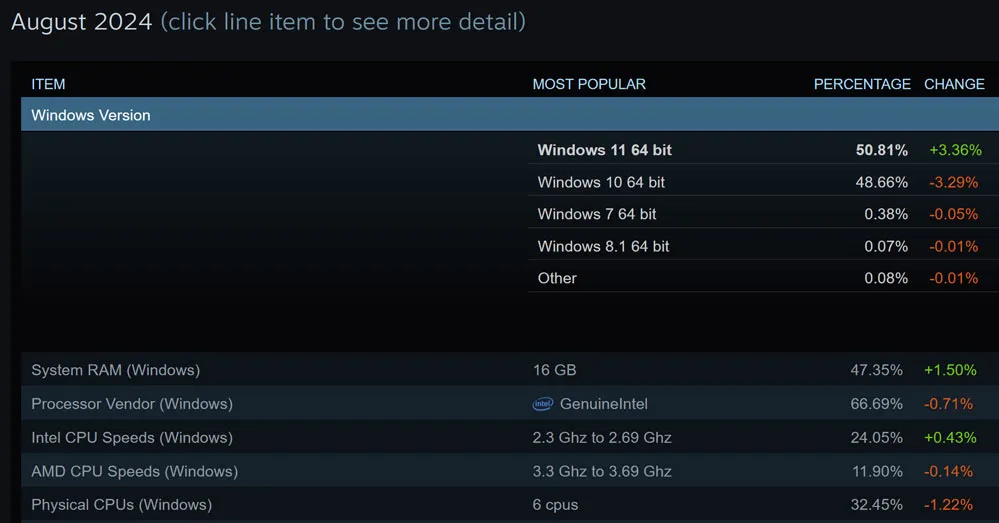The height and width of the screenshot is (523, 999).
Task: Click the 6 cpus most popular value
Action: [x=555, y=505]
